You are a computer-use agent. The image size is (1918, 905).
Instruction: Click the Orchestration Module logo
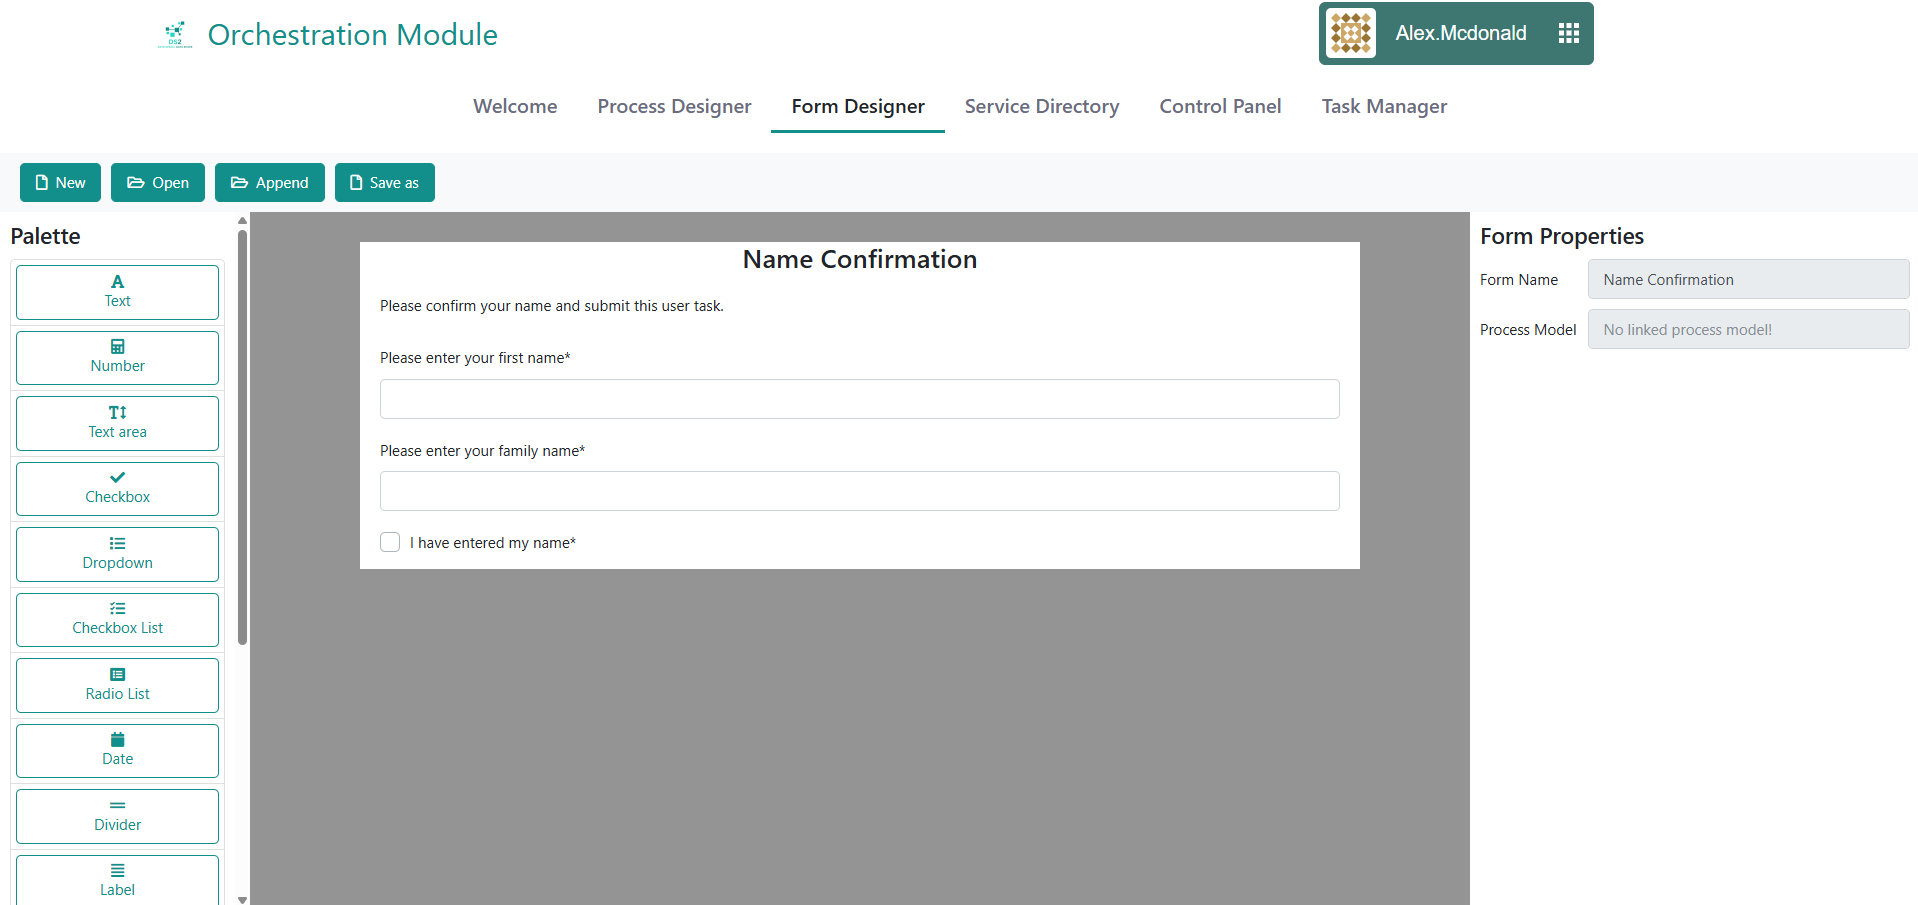pyautogui.click(x=175, y=34)
